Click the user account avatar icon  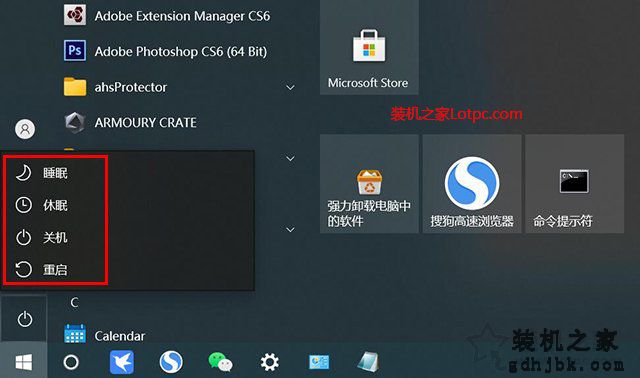(25, 129)
